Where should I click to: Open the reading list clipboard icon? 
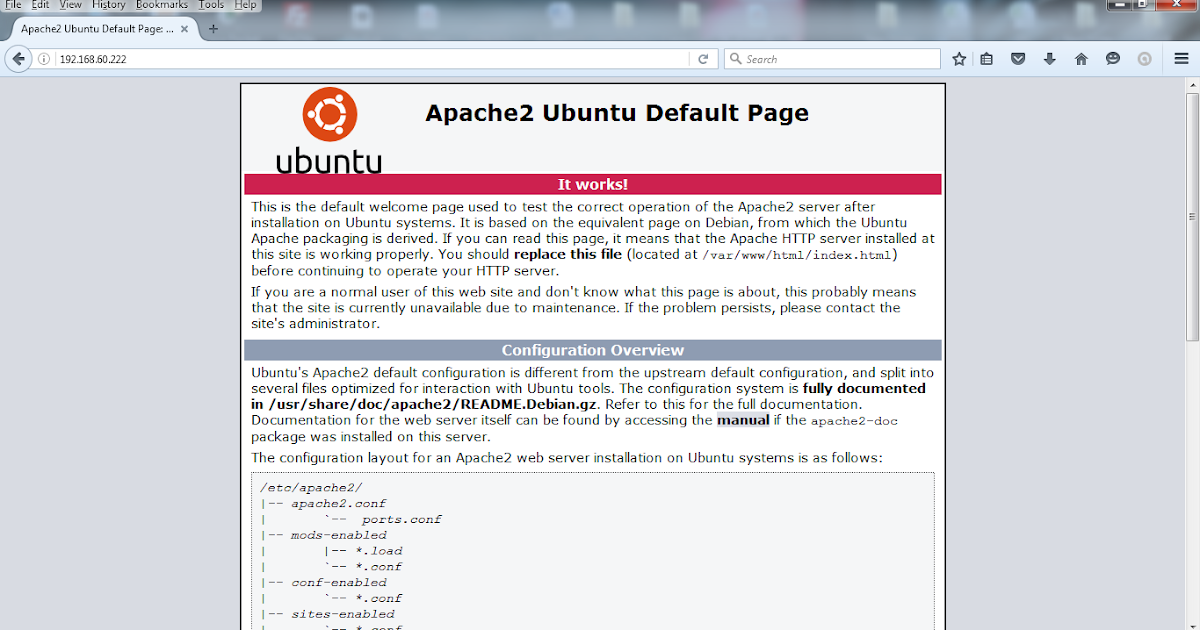986,58
